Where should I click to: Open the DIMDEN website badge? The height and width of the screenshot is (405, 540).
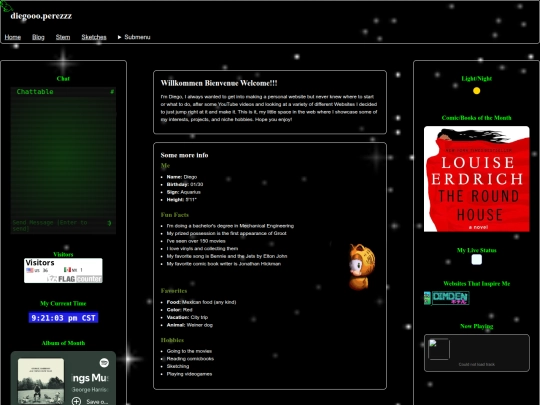pos(447,298)
